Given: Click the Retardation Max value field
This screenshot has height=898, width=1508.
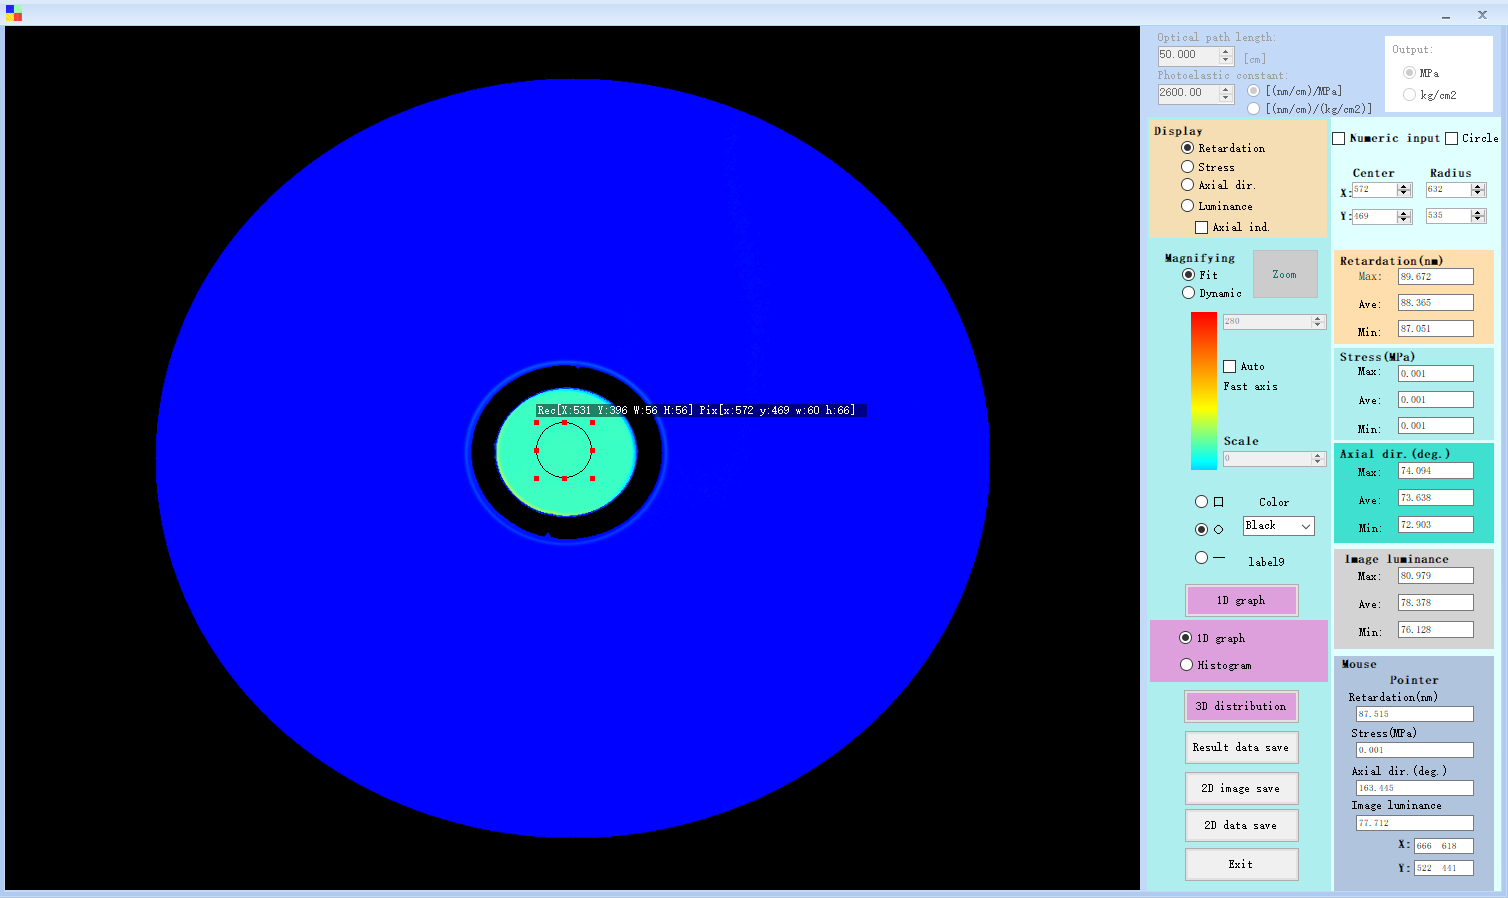Looking at the screenshot, I should pyautogui.click(x=1435, y=277).
